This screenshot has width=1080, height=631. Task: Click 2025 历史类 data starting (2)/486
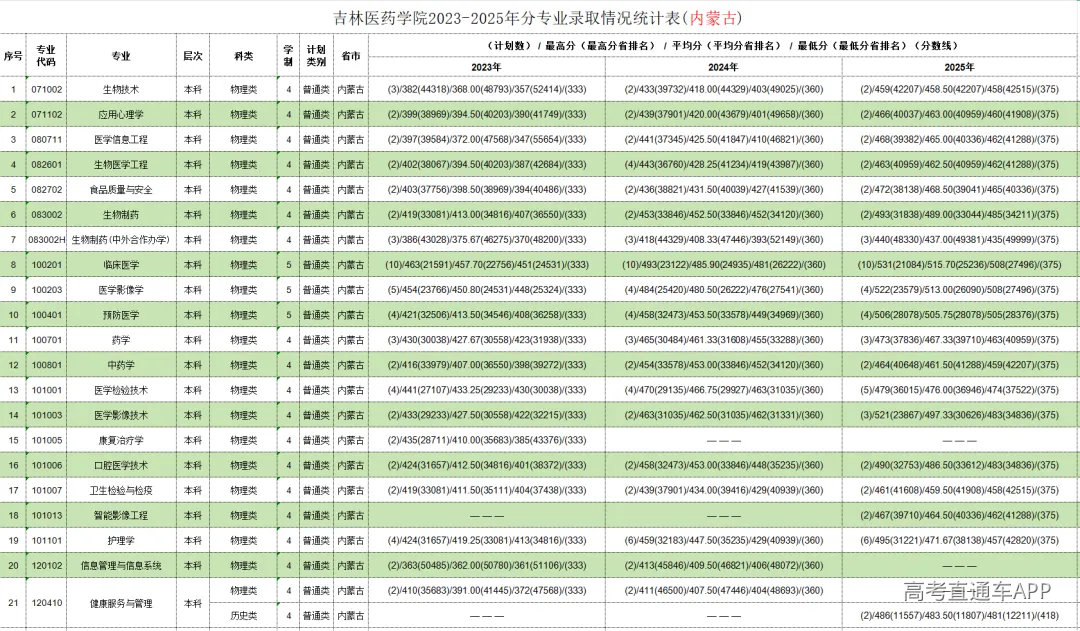960,616
